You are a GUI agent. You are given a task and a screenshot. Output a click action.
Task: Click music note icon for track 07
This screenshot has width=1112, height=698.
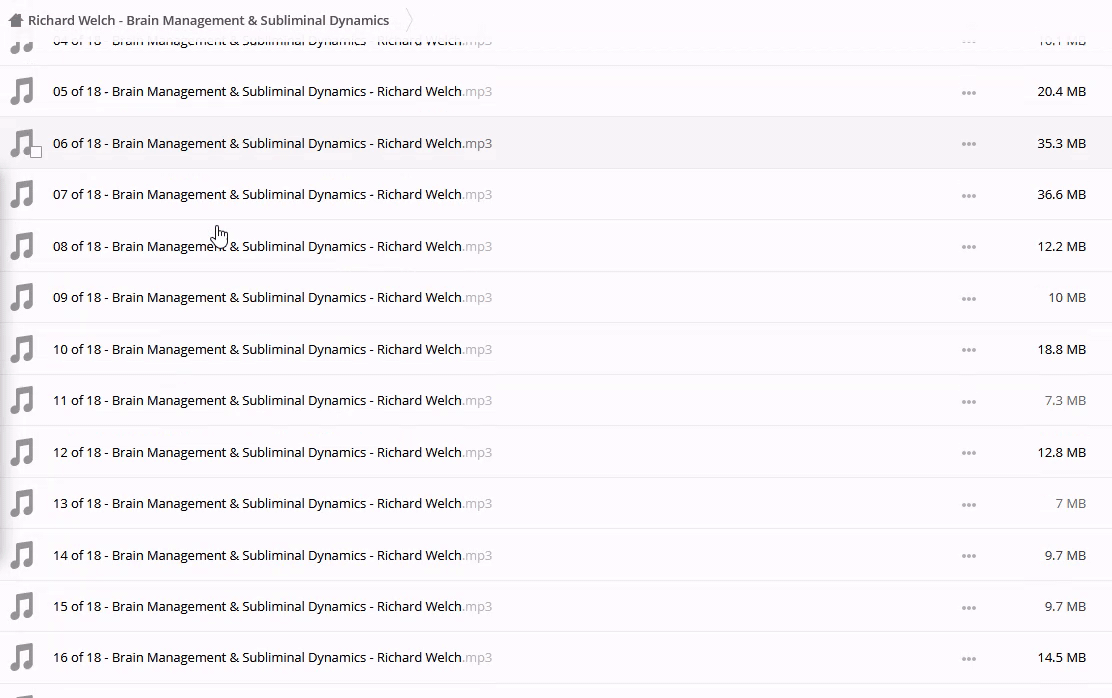21,195
